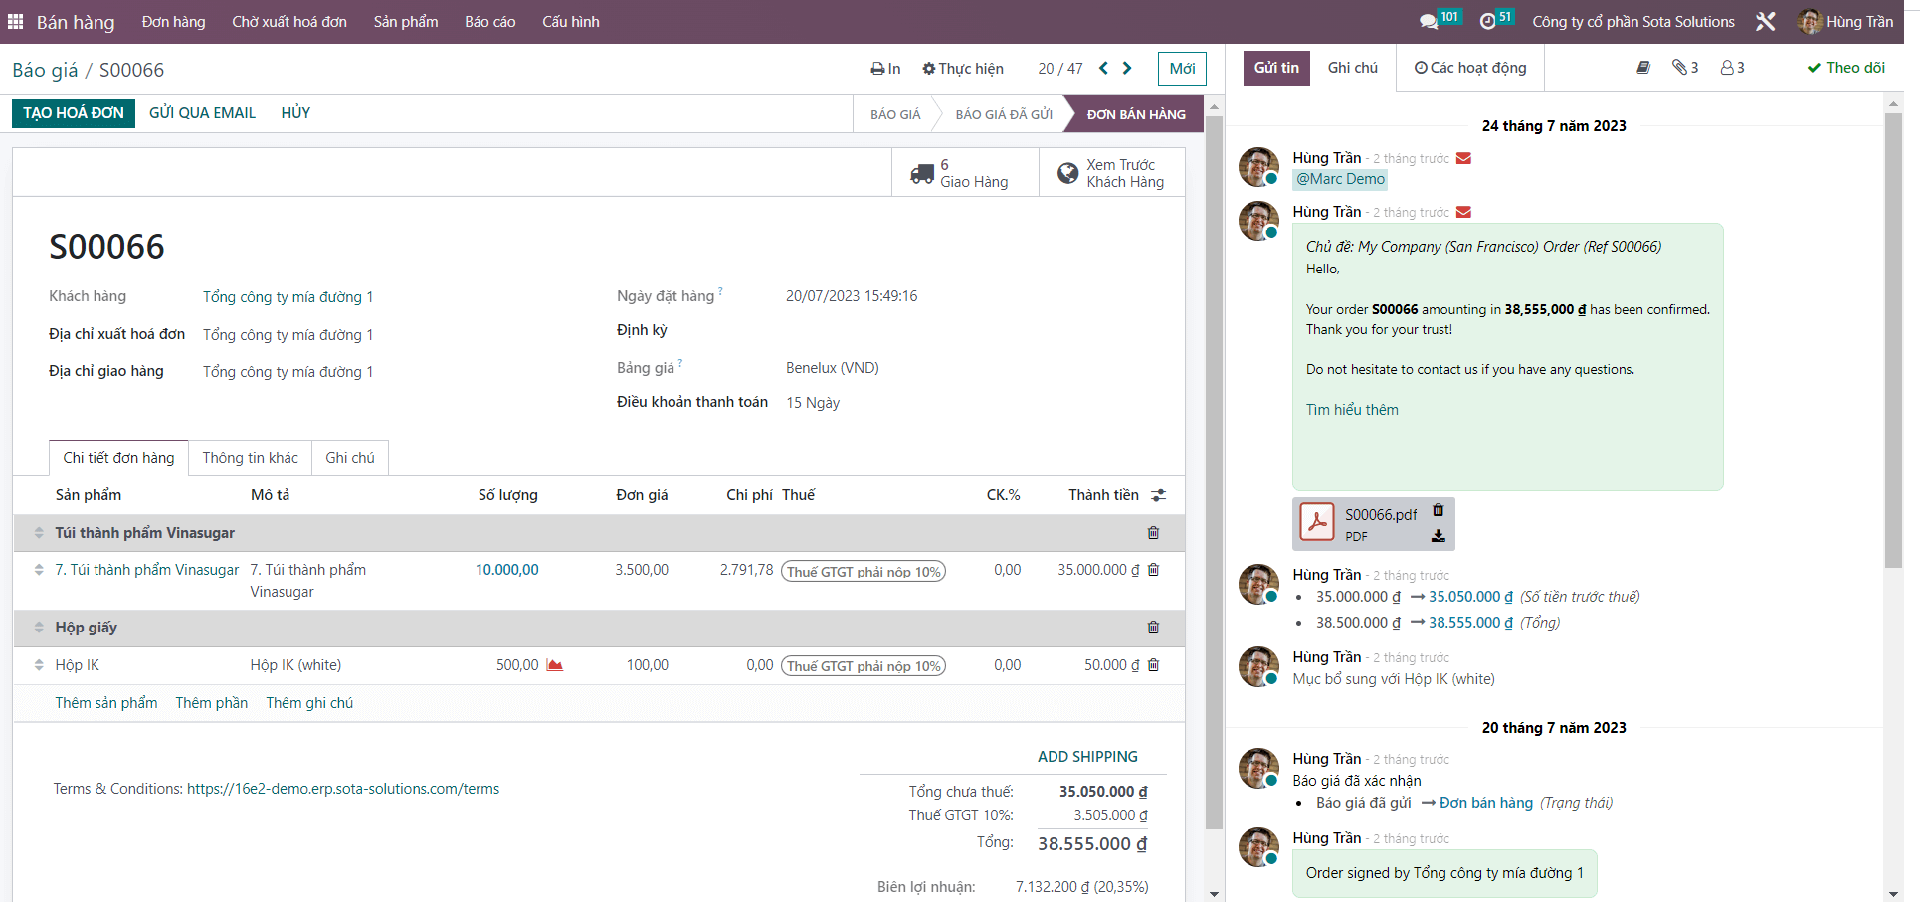The width and height of the screenshot is (1920, 902).
Task: Open the Hùng Trần user menu
Action: pyautogui.click(x=1845, y=21)
